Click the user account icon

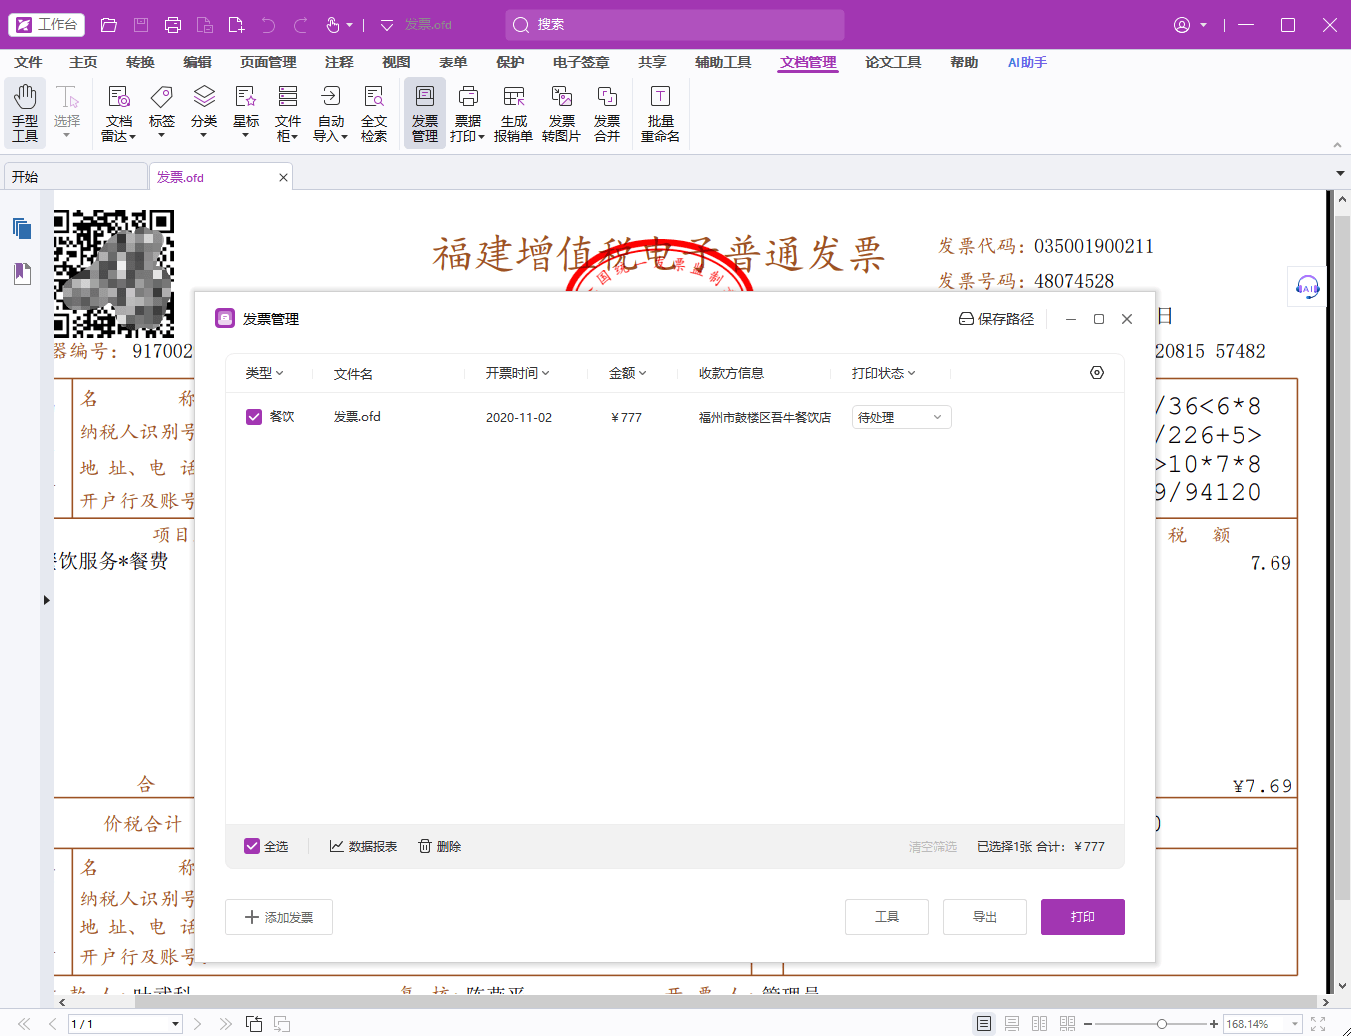1182,25
